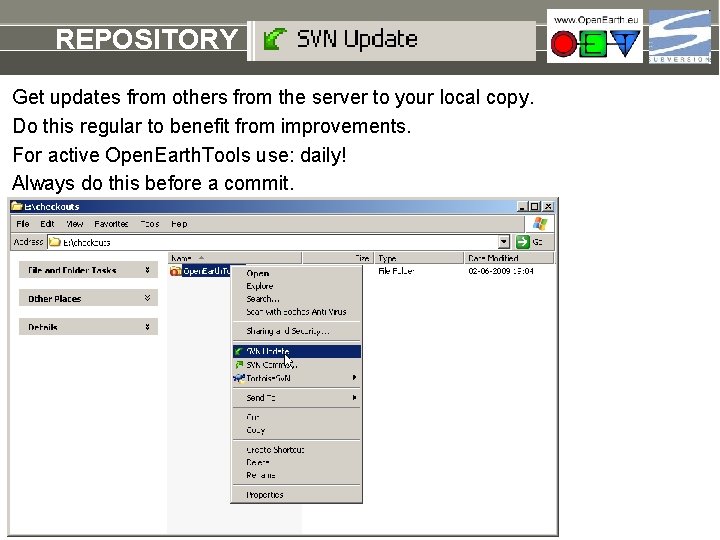Choose Cut from the context menu
The height and width of the screenshot is (540, 720).
click(297, 417)
